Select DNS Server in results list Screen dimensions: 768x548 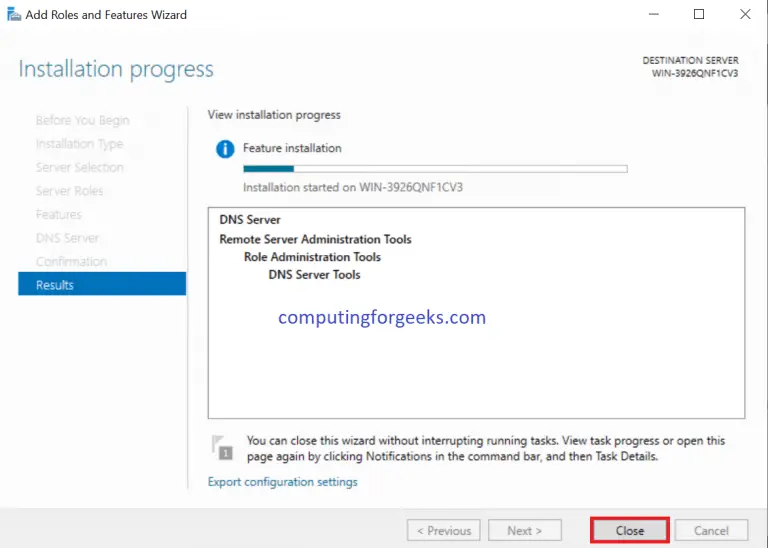[x=250, y=220]
